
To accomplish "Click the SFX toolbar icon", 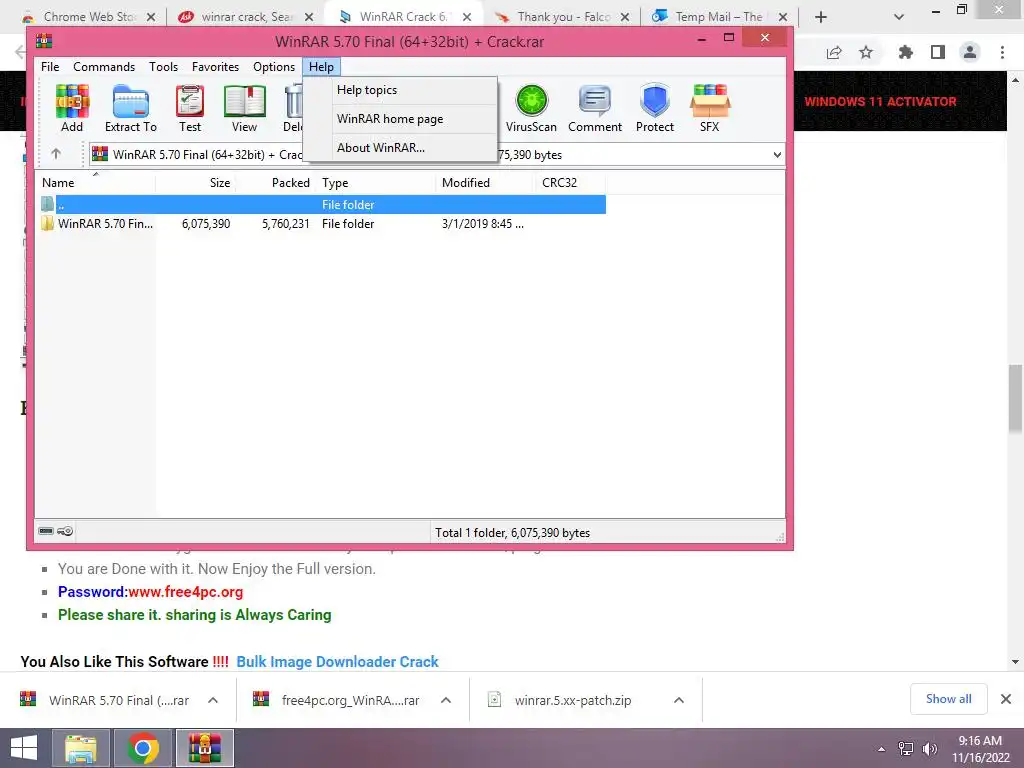I will pyautogui.click(x=710, y=108).
